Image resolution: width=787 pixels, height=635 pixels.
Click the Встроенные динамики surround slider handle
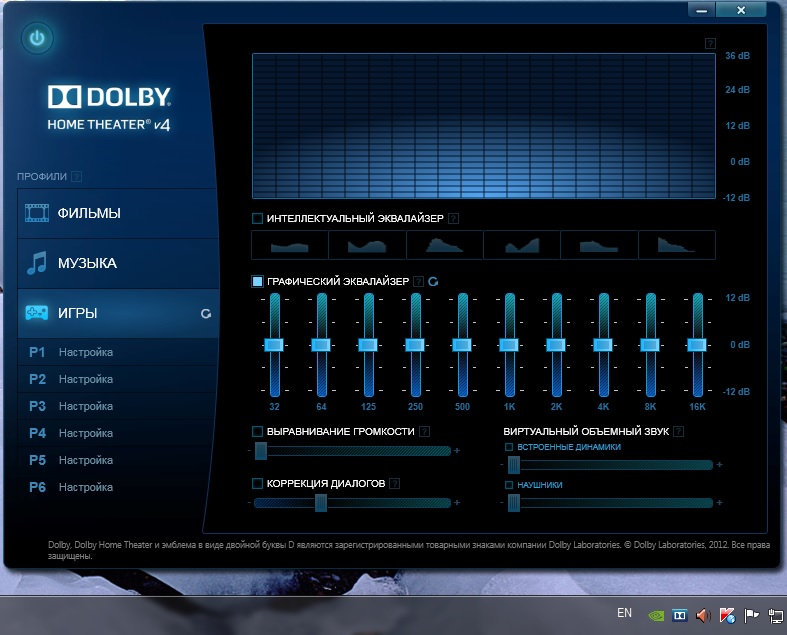pos(514,465)
